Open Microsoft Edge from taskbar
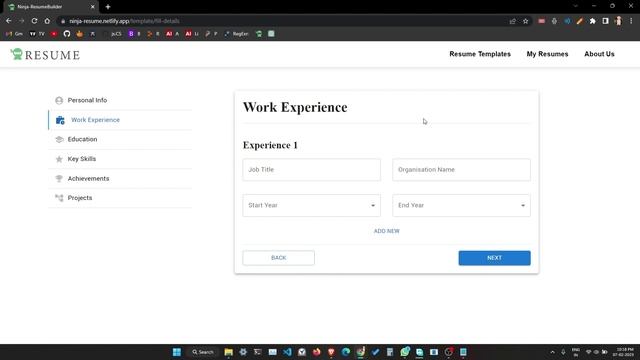 (346, 352)
